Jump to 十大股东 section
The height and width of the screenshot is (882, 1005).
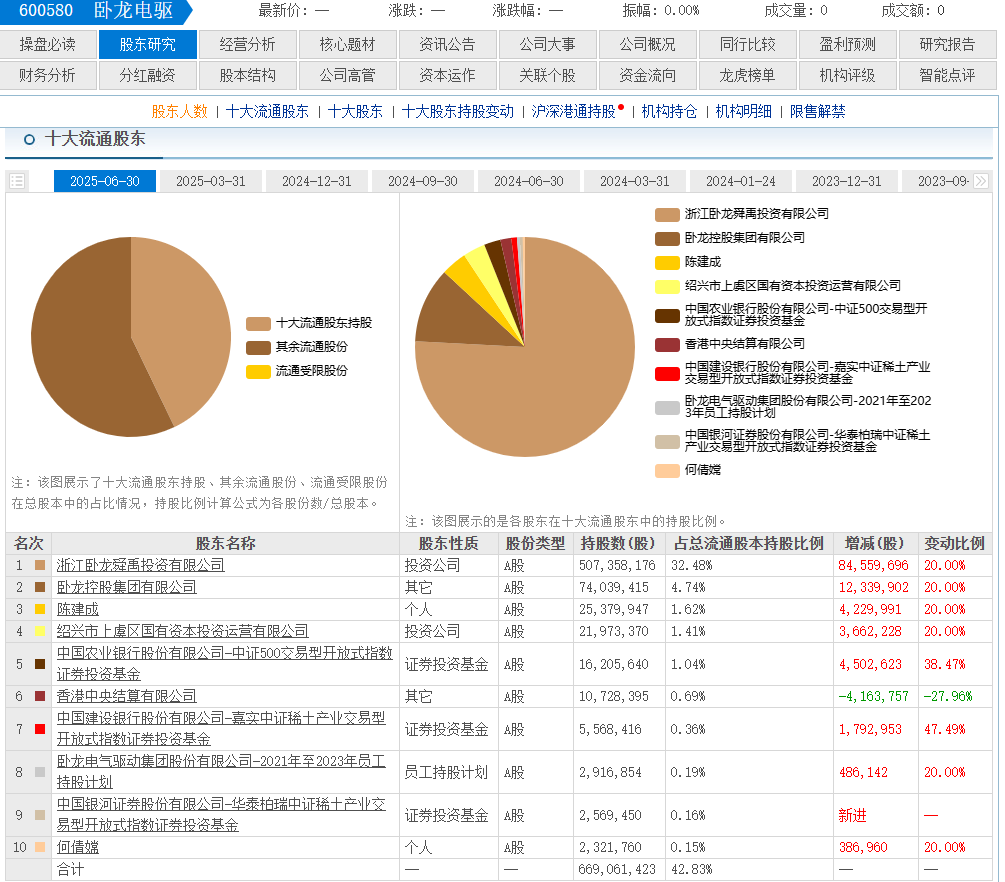click(355, 112)
